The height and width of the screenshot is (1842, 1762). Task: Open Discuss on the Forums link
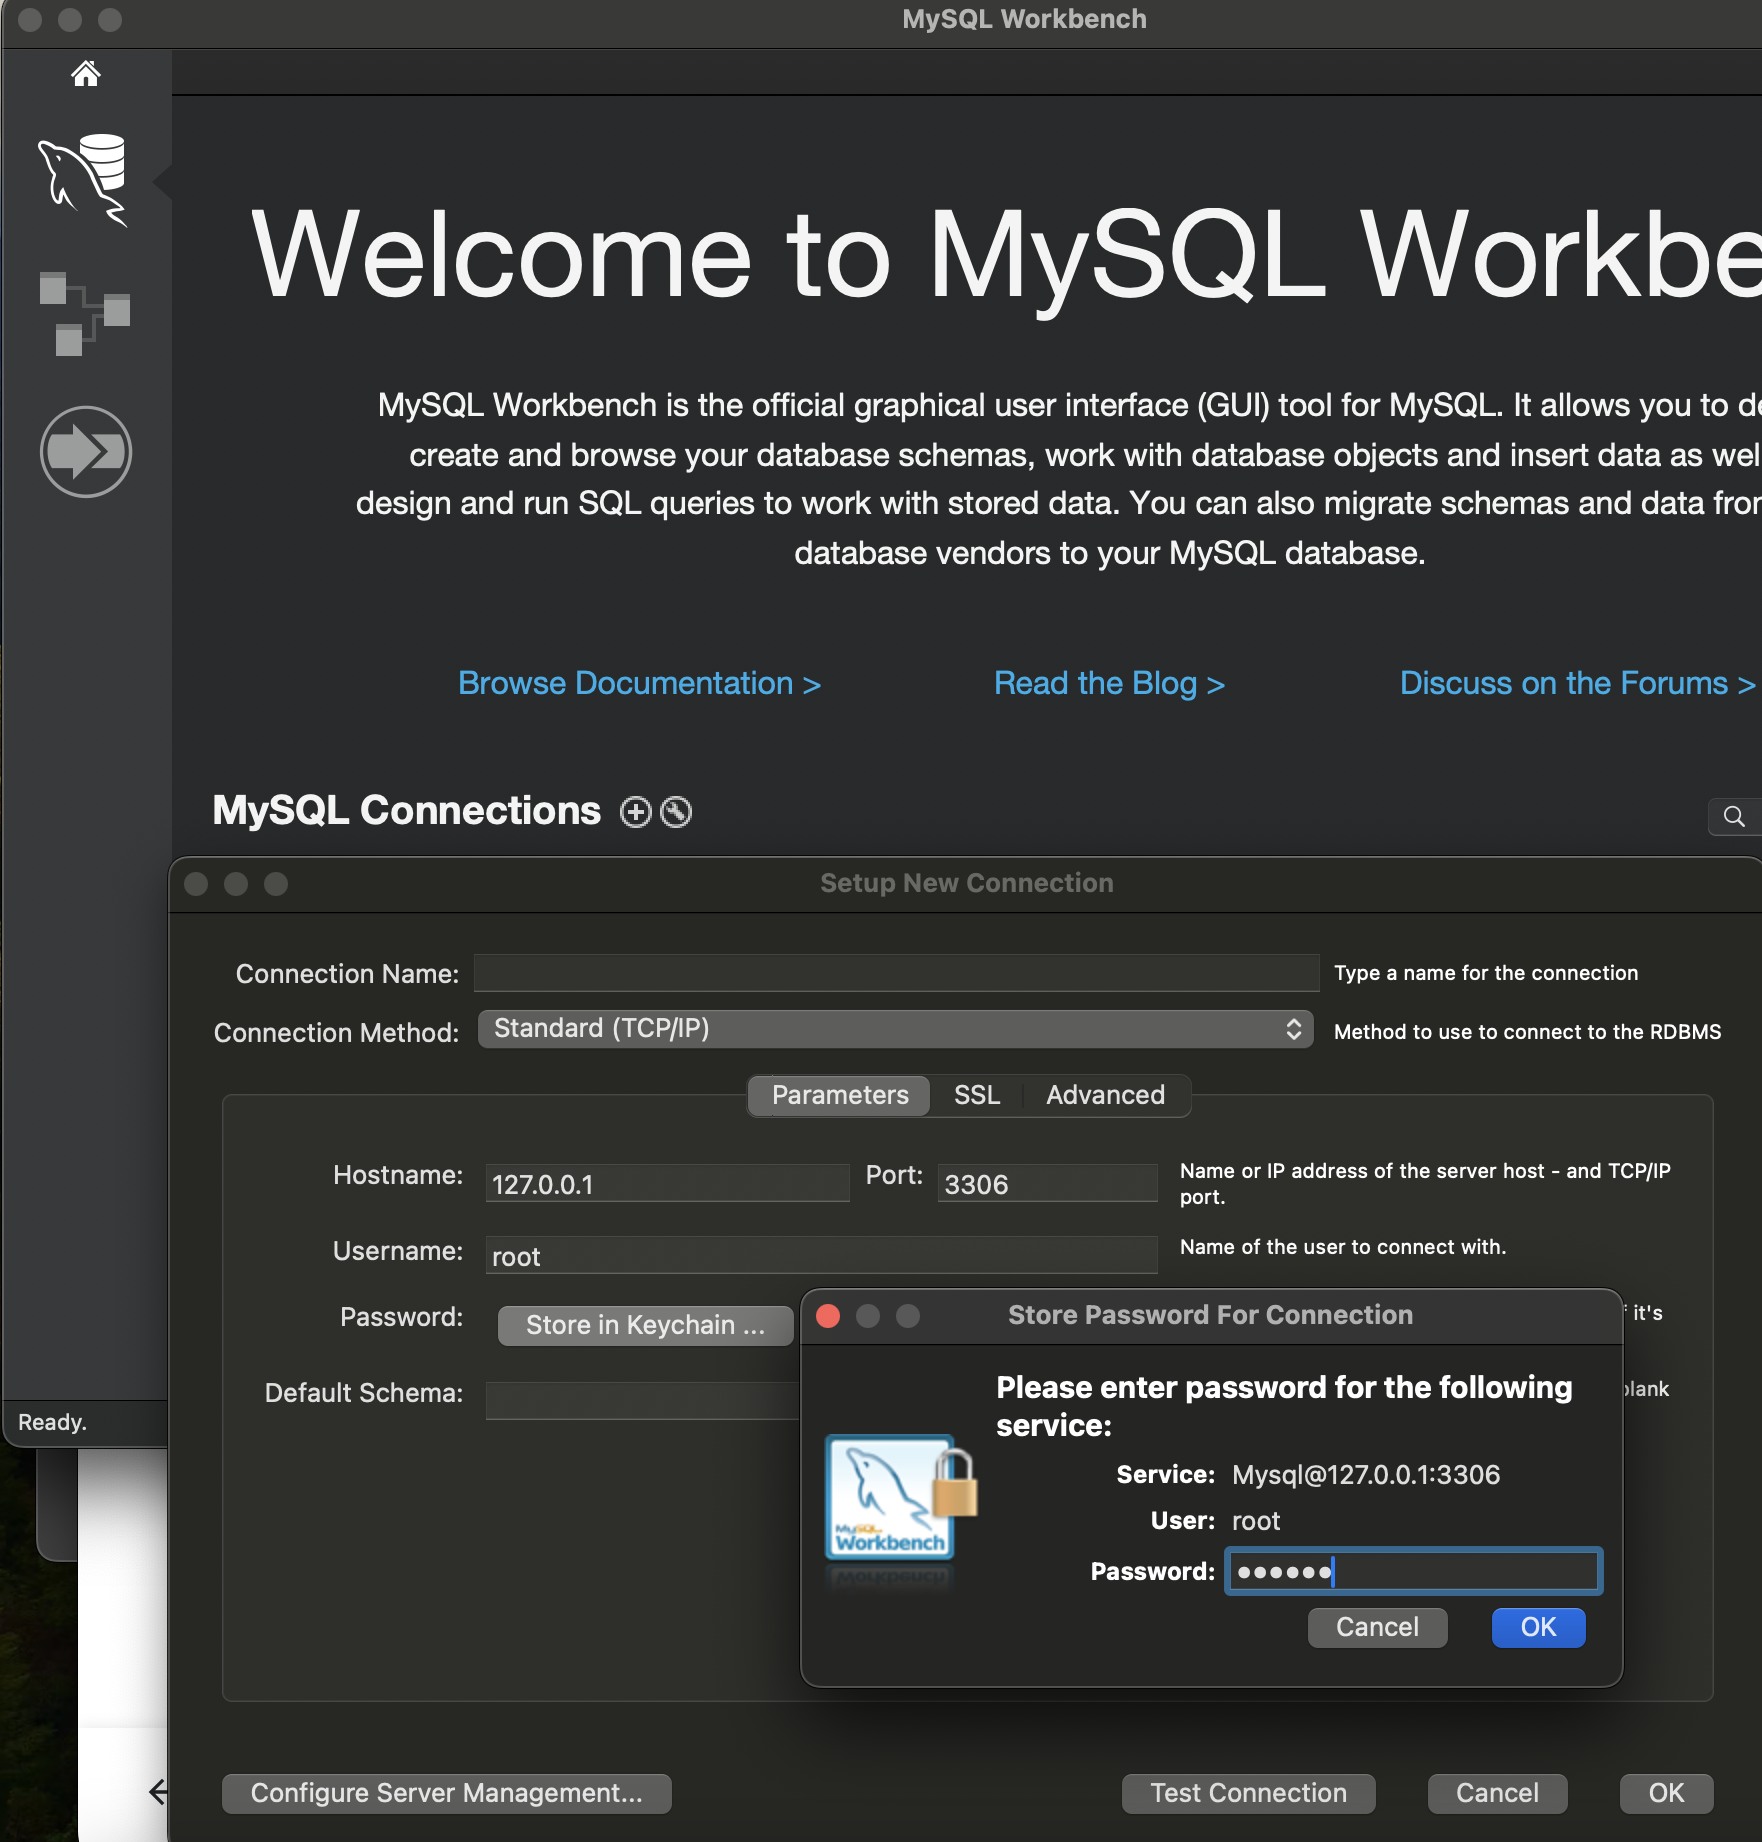1577,684
